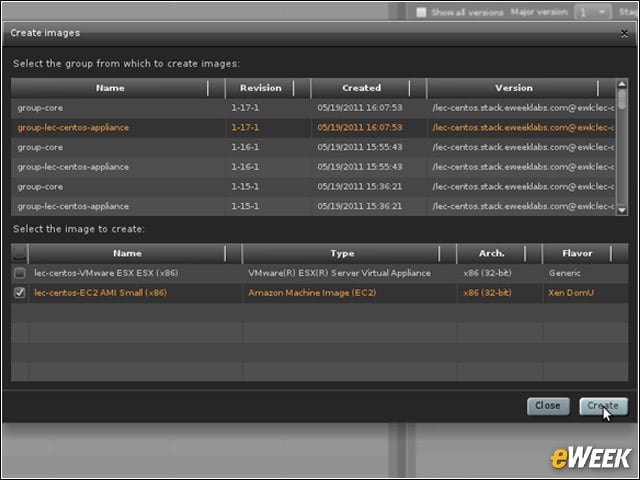Toggle Show all versions checkbox in background window
This screenshot has height=480, width=640.
[421, 12]
